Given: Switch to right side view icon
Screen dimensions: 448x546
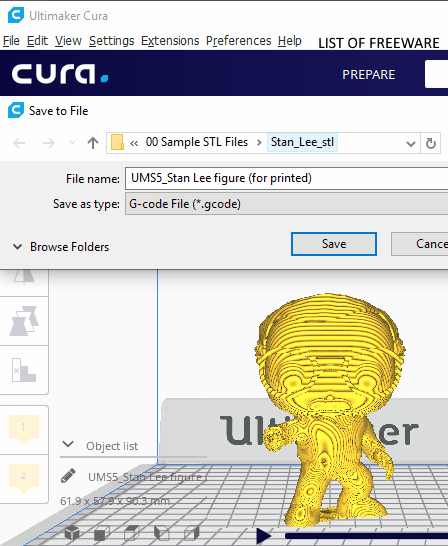Looking at the screenshot, I should (x=191, y=533).
